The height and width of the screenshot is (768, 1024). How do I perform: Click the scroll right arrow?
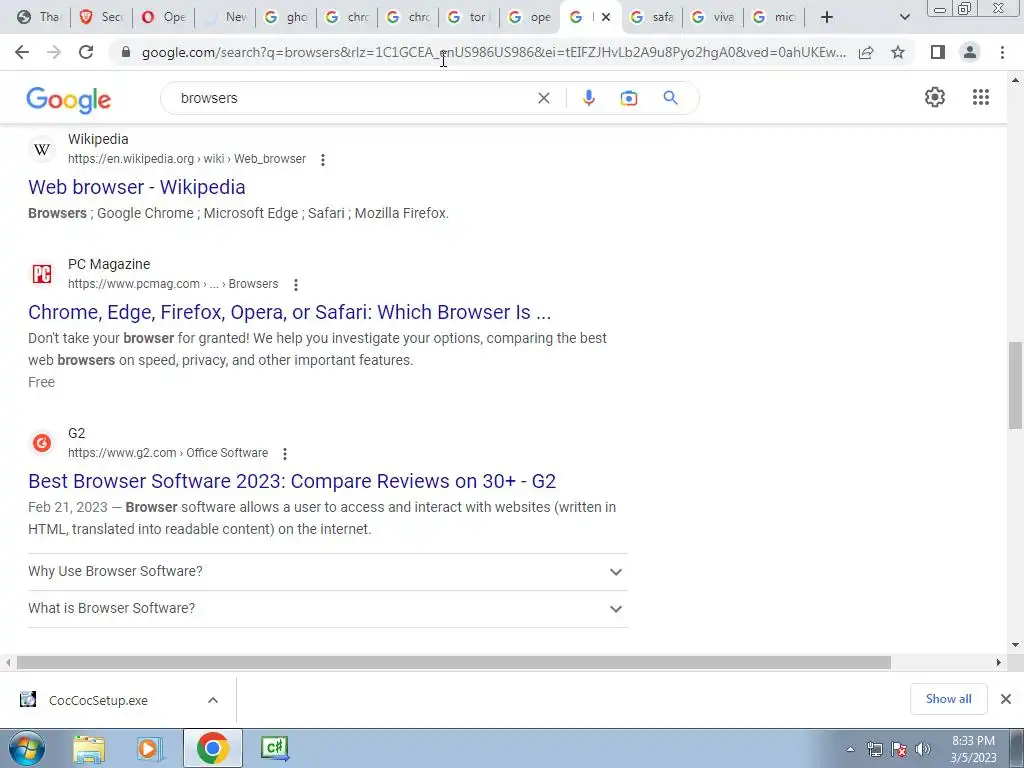click(999, 663)
